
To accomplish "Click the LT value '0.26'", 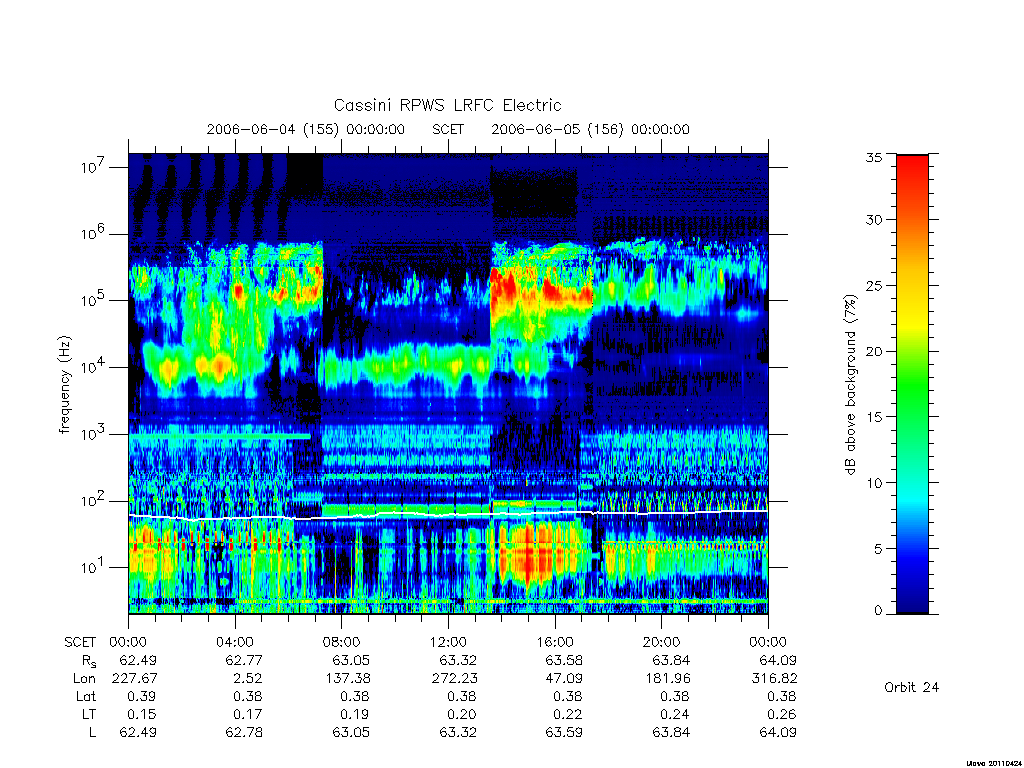I will (782, 714).
